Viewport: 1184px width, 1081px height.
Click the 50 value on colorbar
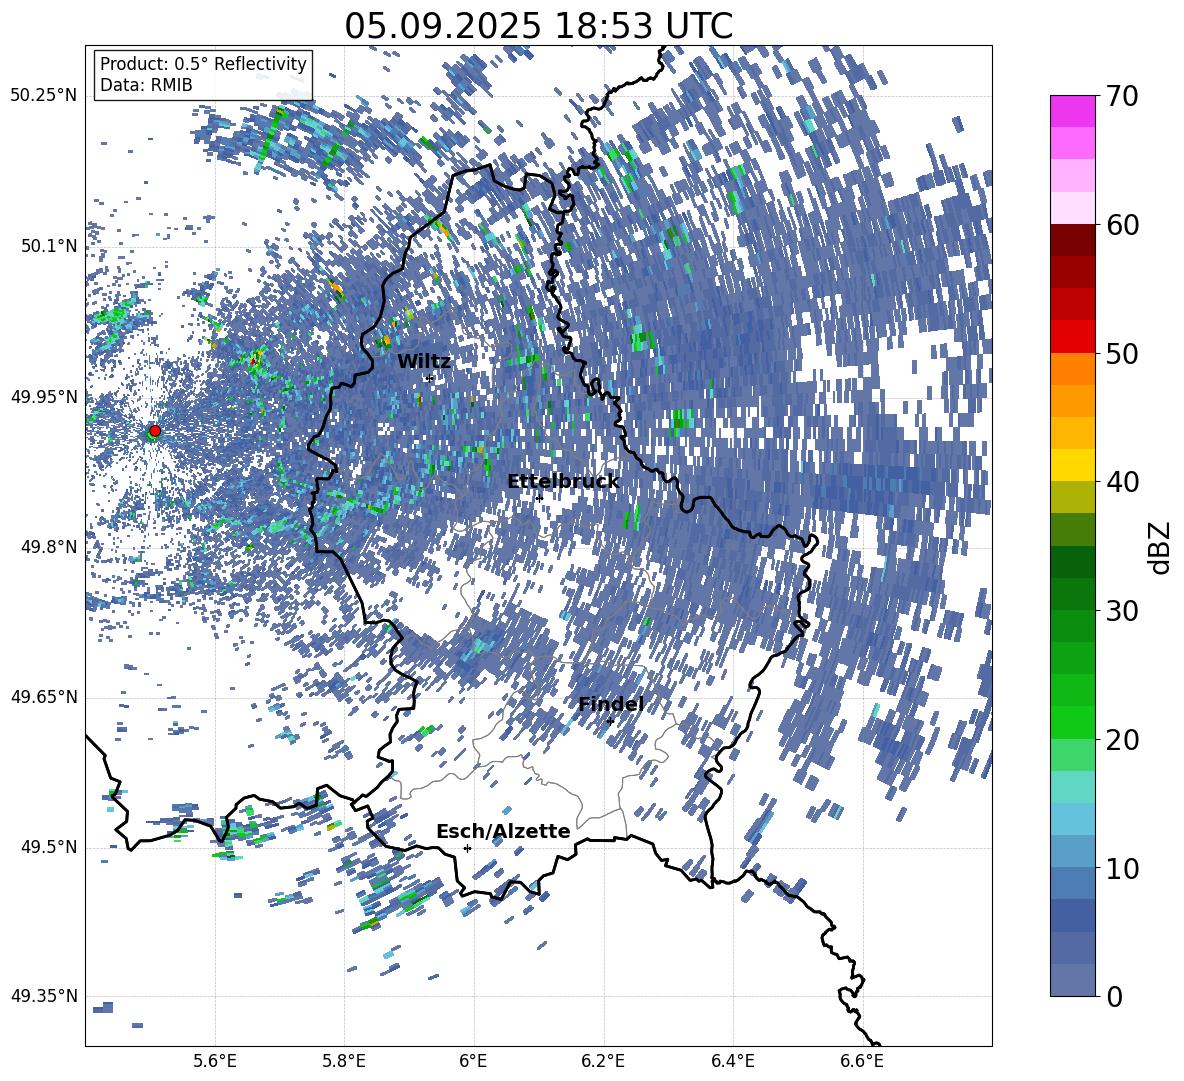point(1122,353)
